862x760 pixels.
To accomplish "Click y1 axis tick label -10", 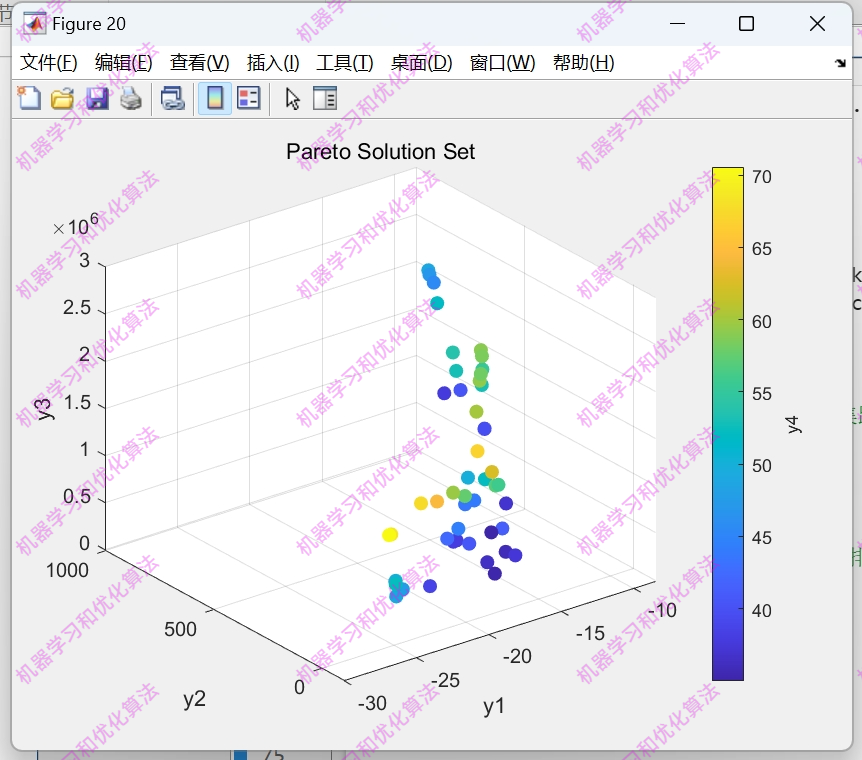I will (x=662, y=610).
